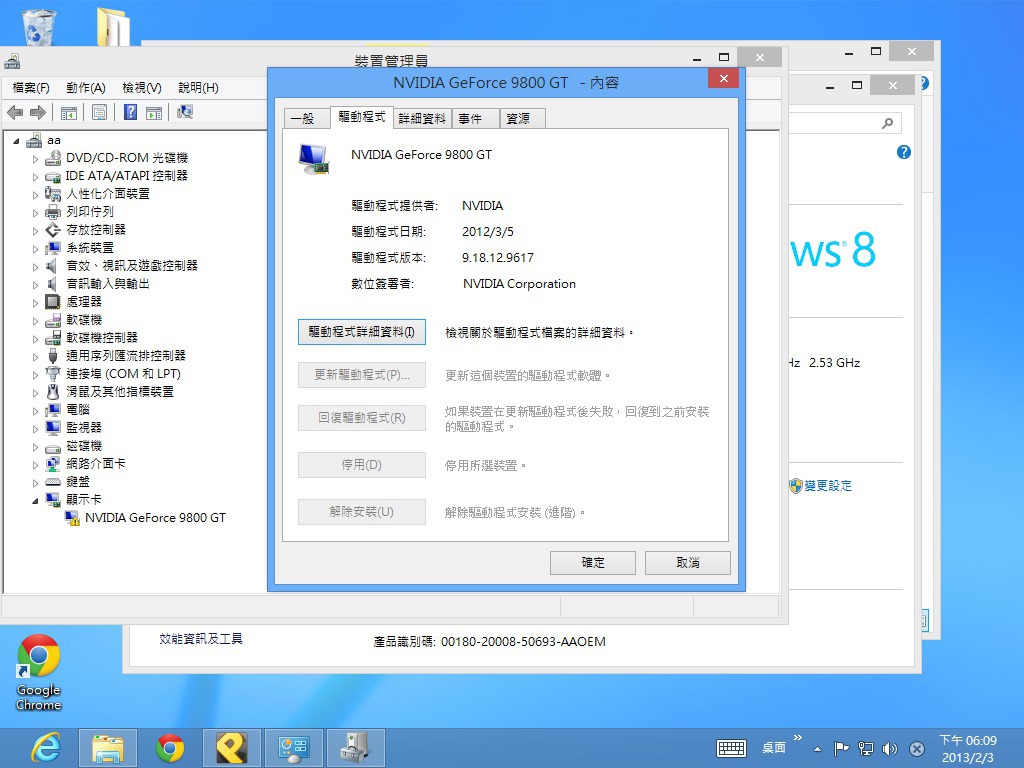Click the 驅動程式詳細資料(I) button
The image size is (1024, 768).
(362, 332)
